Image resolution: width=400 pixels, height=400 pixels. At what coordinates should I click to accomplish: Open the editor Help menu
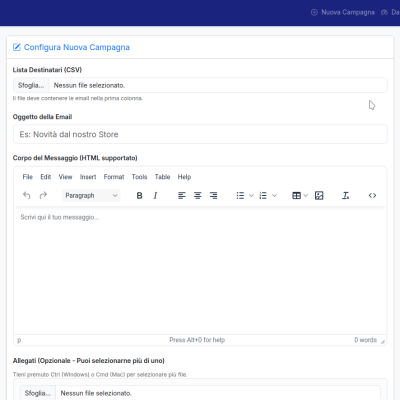[184, 177]
